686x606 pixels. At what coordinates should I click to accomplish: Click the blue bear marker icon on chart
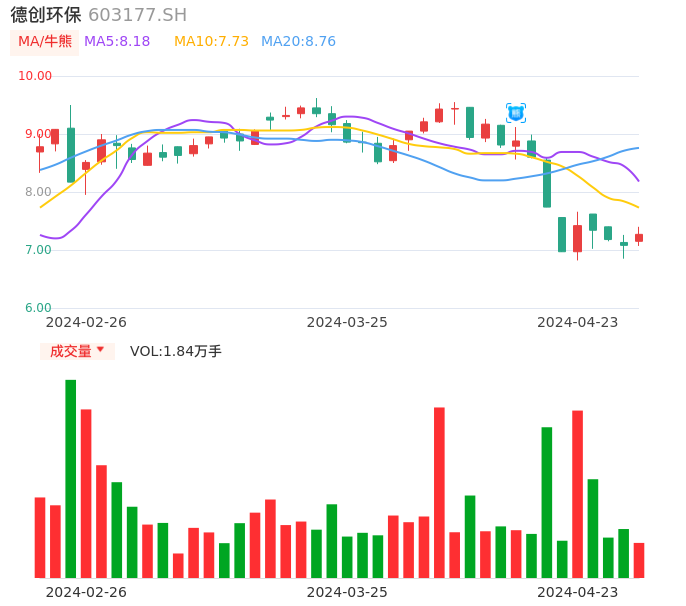pyautogui.click(x=515, y=113)
